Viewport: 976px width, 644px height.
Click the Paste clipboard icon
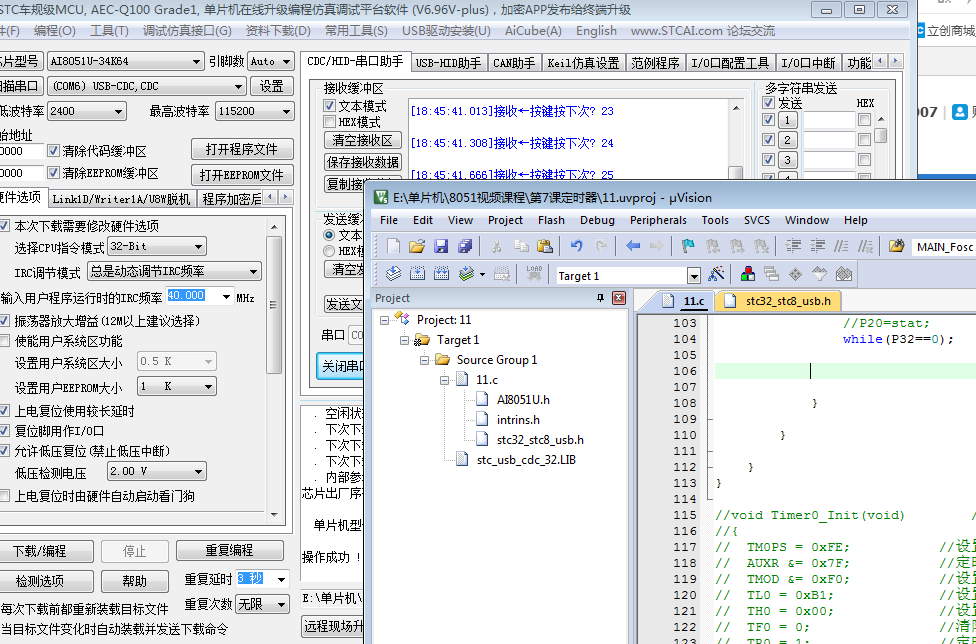[x=545, y=246]
